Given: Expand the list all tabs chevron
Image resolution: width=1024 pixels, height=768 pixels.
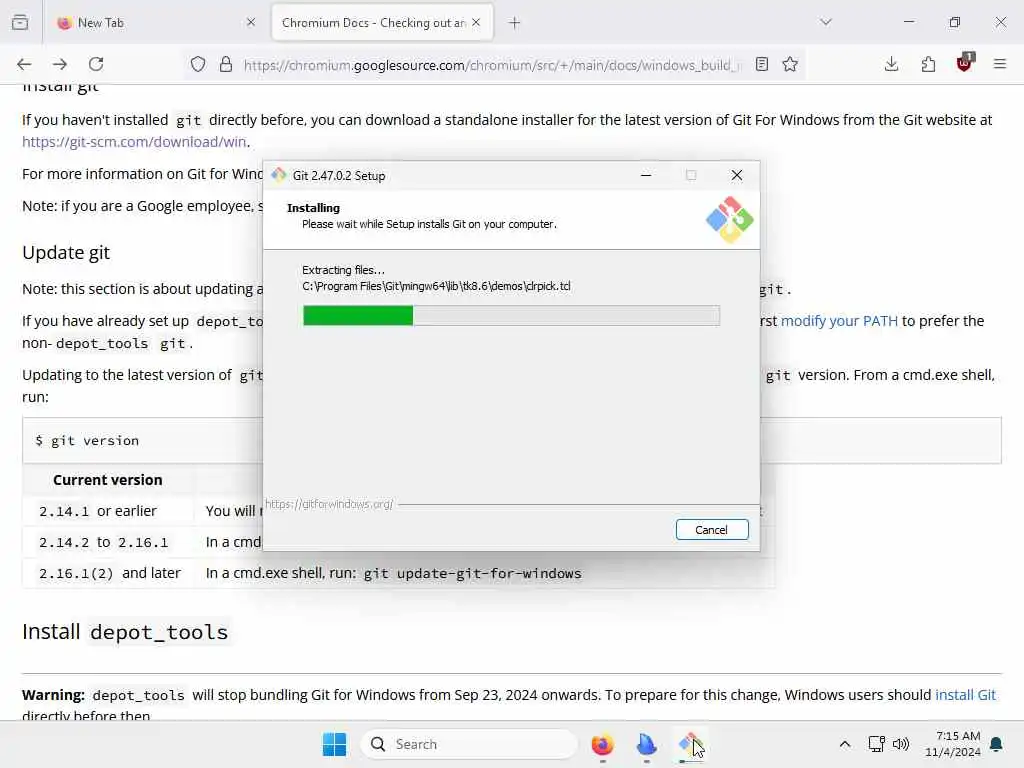Looking at the screenshot, I should point(826,22).
